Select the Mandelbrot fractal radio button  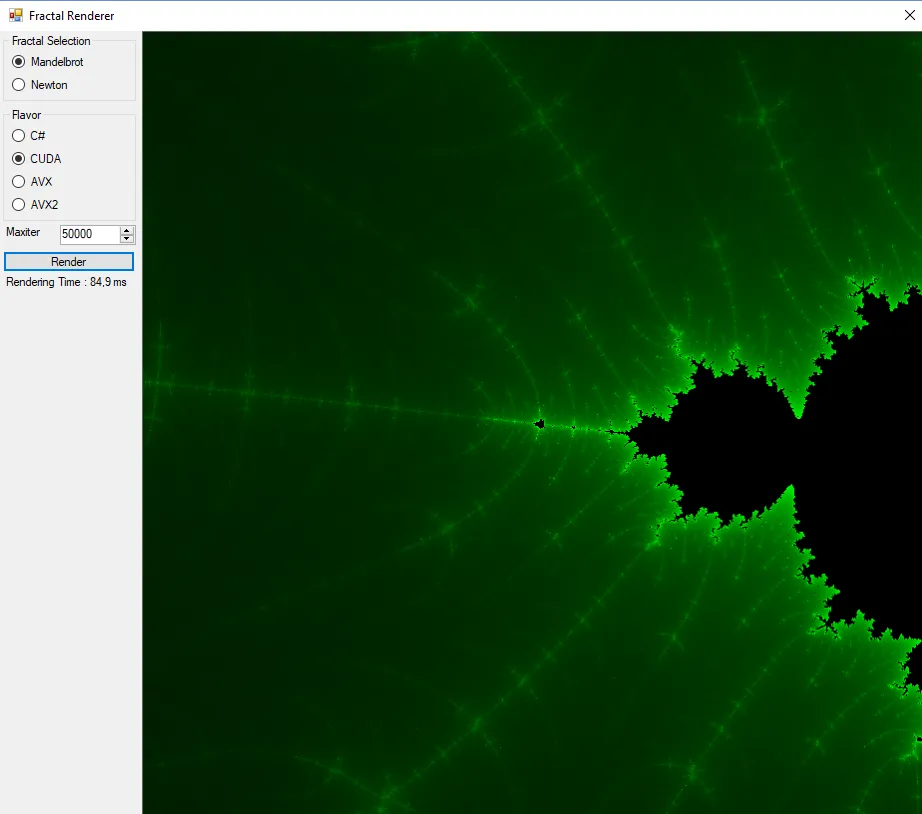coord(19,62)
